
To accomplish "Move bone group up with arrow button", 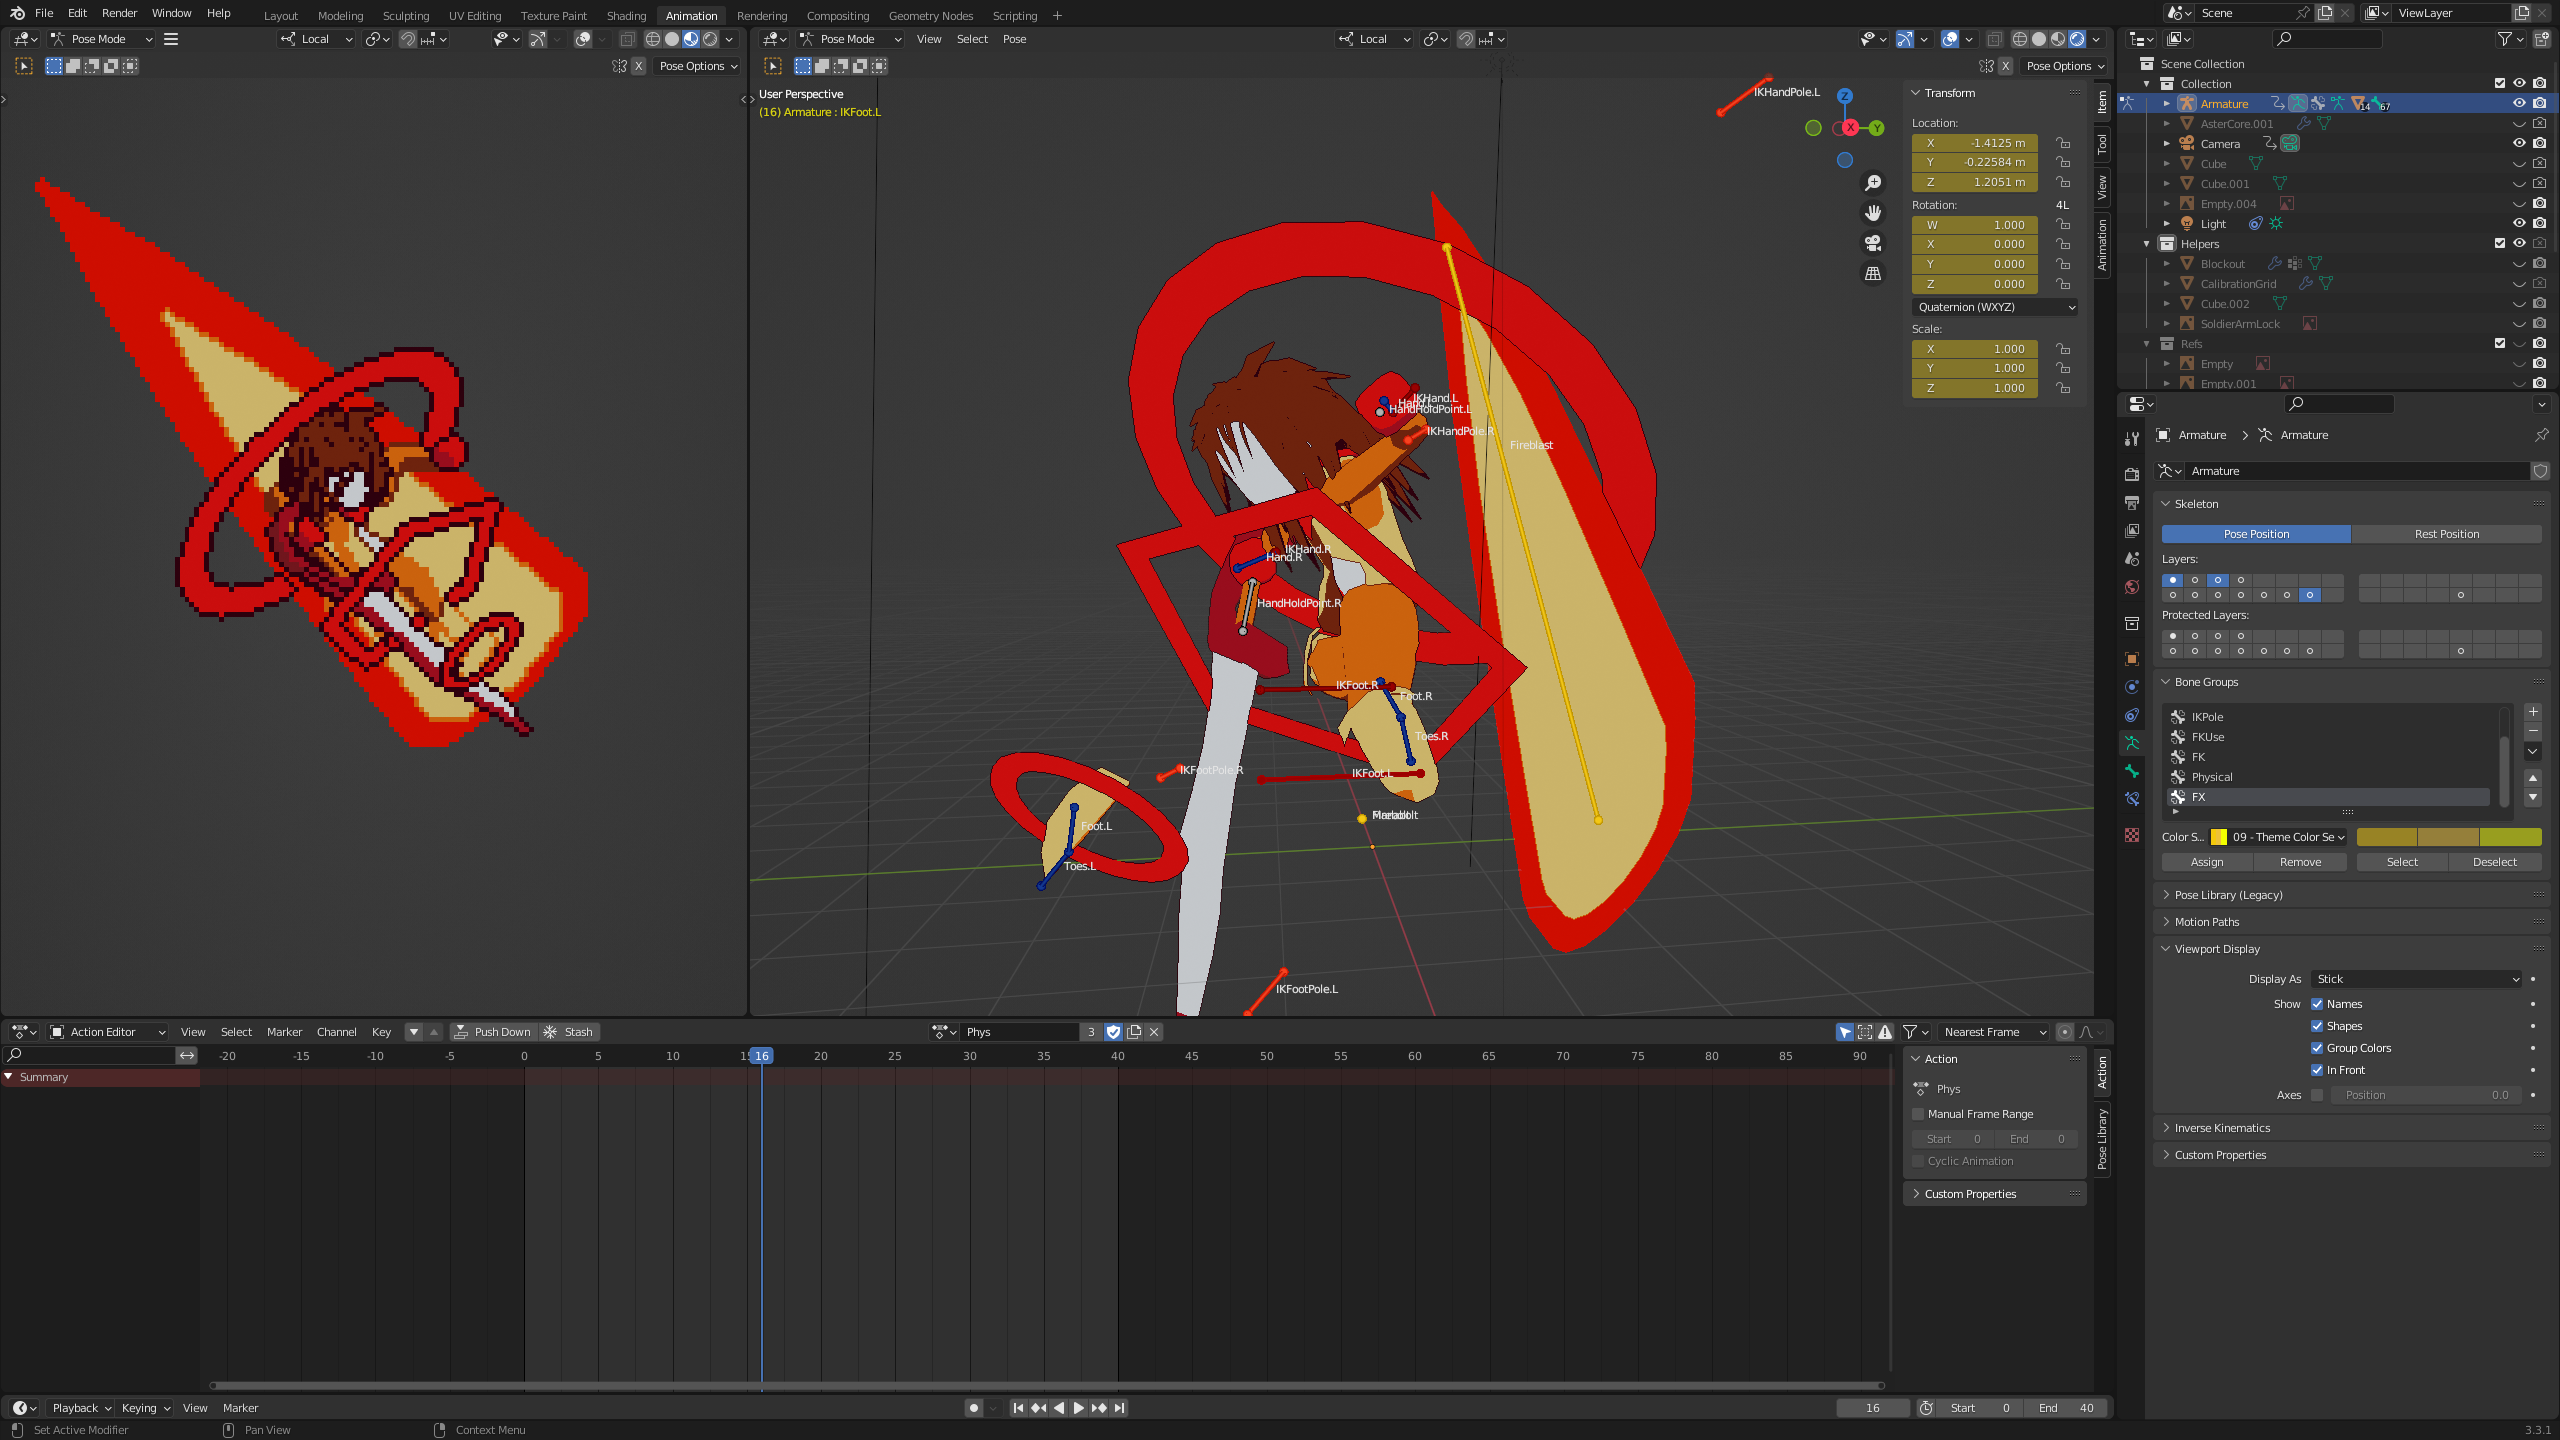I will tap(2533, 777).
